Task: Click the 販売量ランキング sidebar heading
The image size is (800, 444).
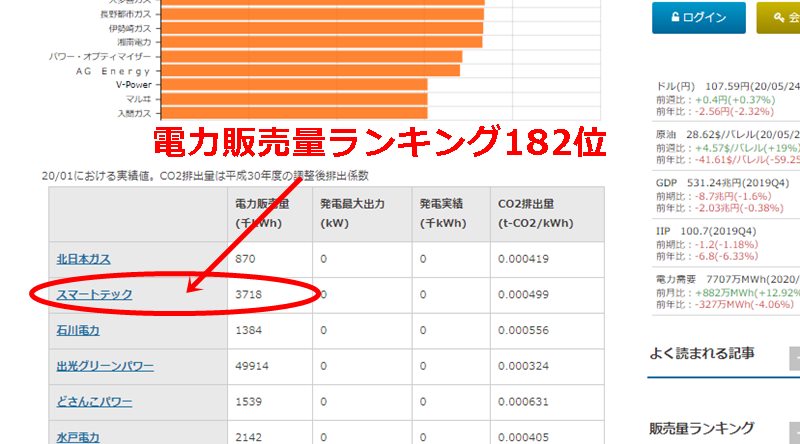Action: click(702, 429)
